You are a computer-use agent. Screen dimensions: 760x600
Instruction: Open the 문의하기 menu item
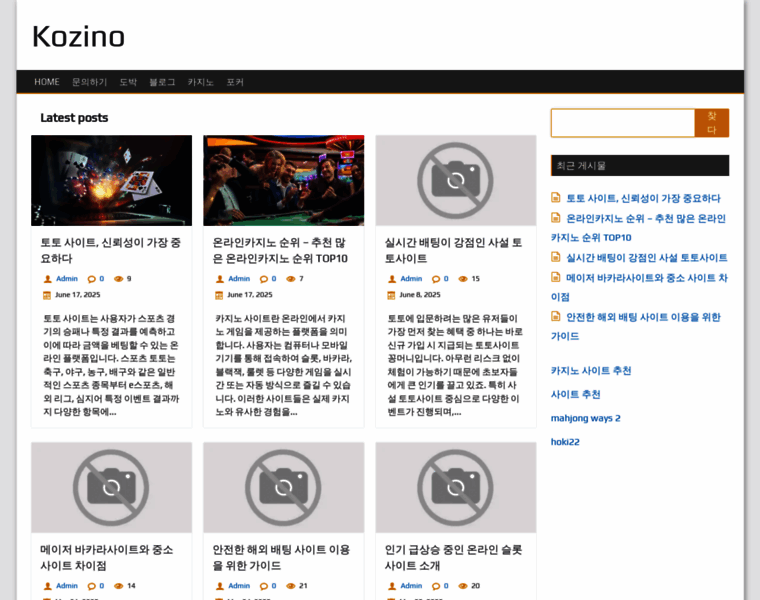point(90,82)
